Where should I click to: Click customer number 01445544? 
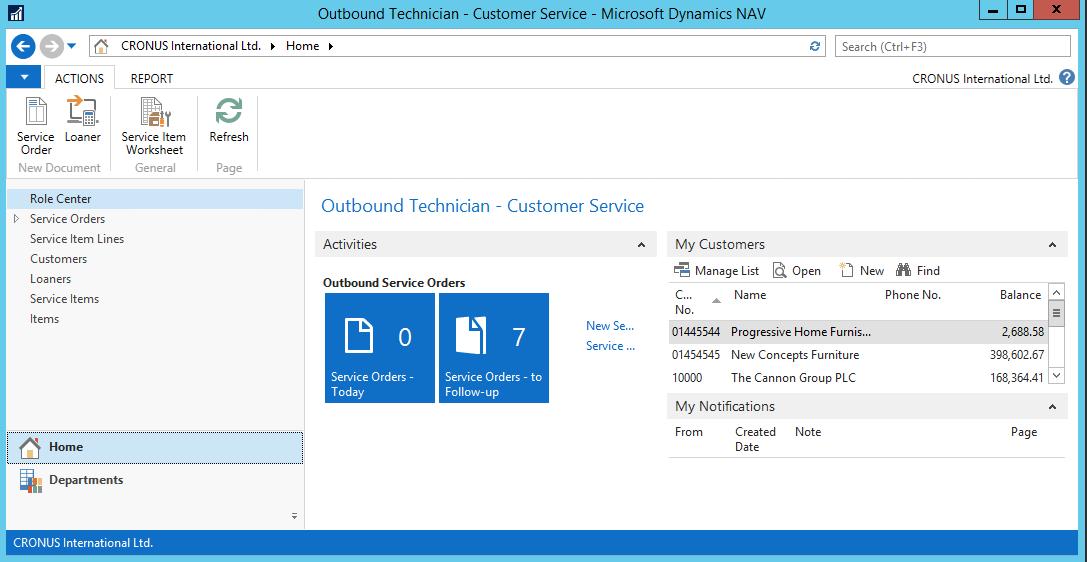click(696, 332)
